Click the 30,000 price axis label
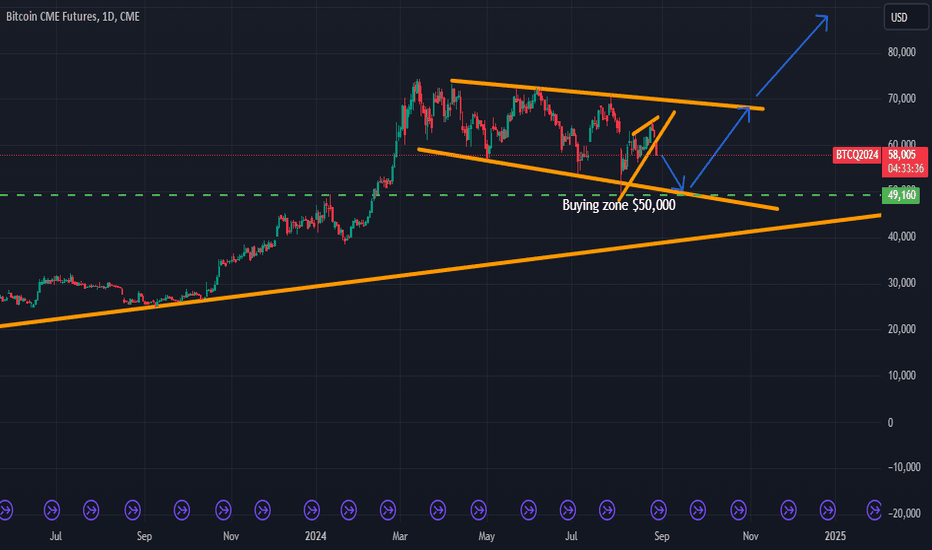 click(x=902, y=283)
